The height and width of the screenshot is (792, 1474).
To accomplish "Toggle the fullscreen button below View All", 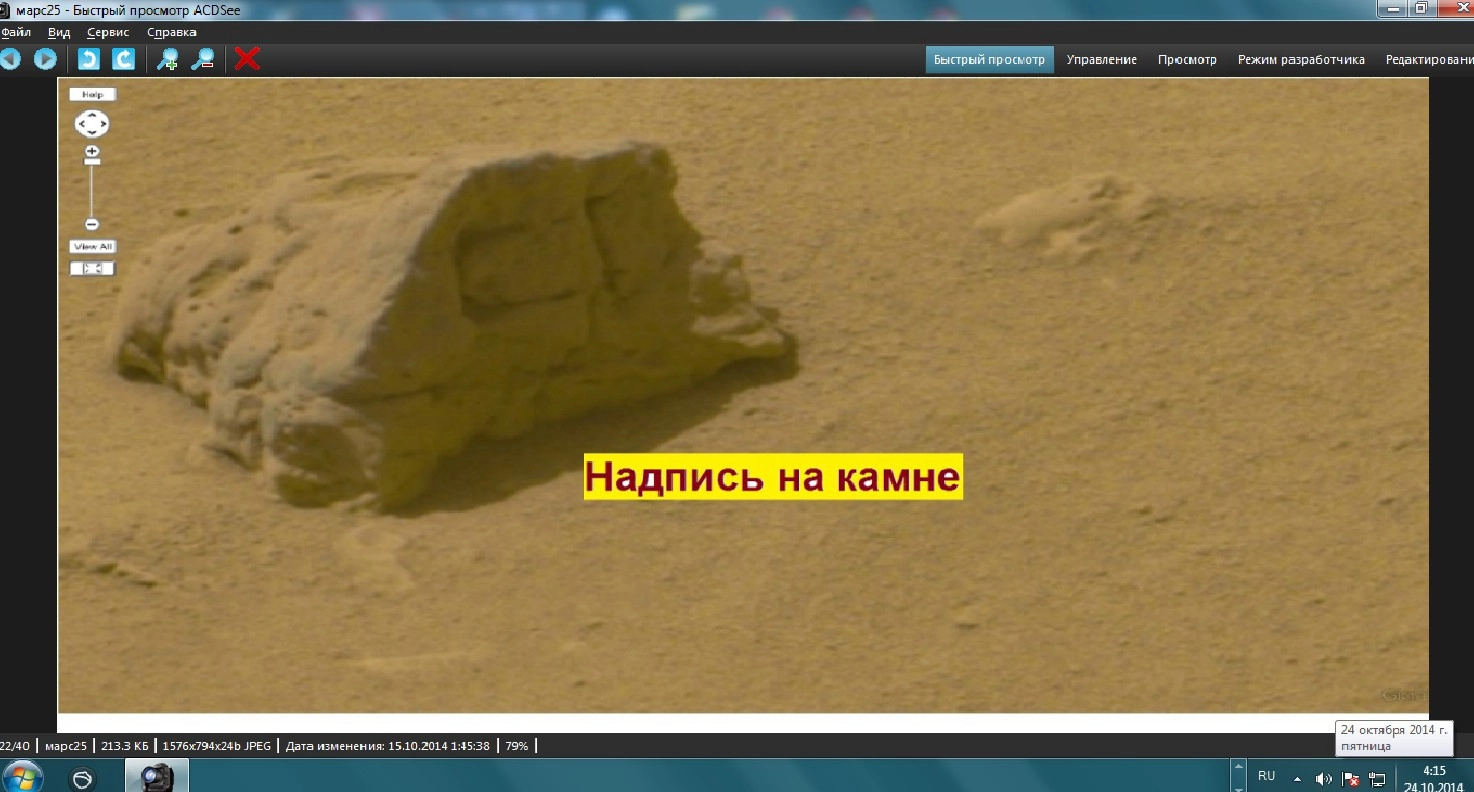I will [92, 268].
